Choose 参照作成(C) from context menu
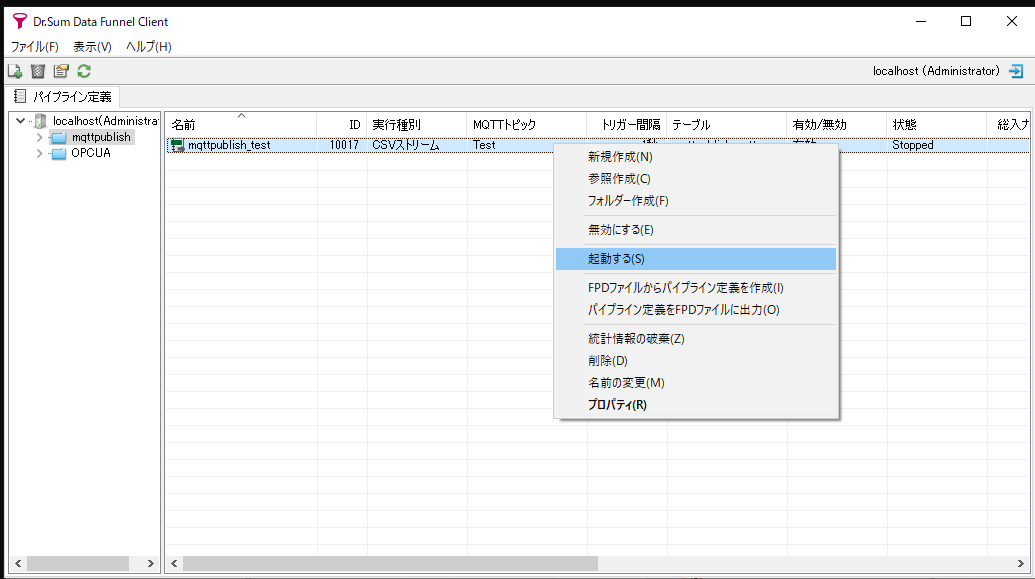1035x579 pixels. click(696, 179)
